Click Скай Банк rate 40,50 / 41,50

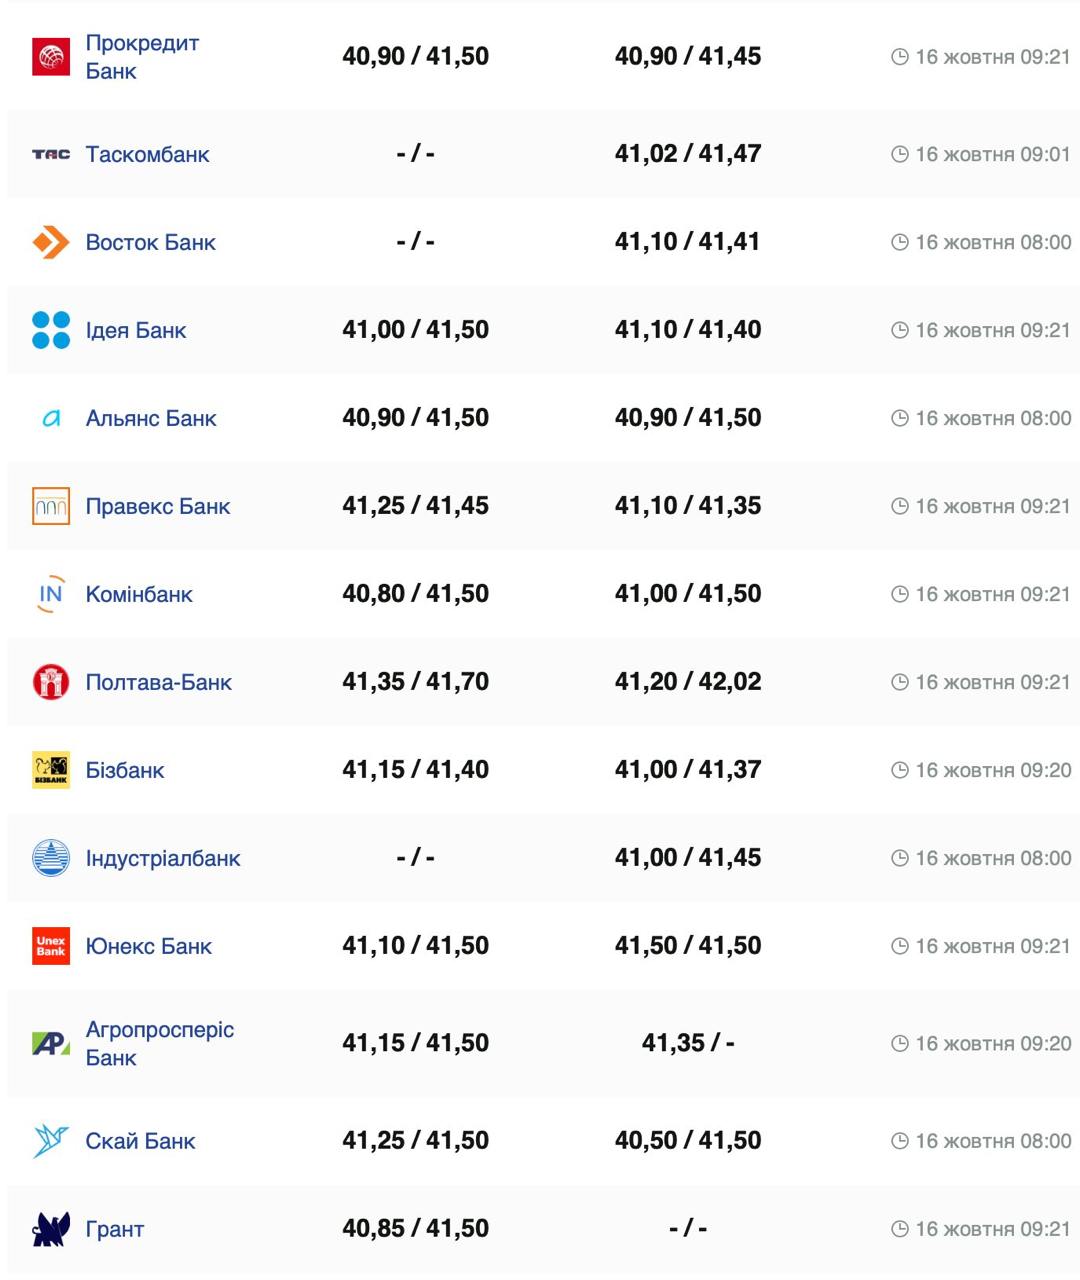tap(688, 1141)
